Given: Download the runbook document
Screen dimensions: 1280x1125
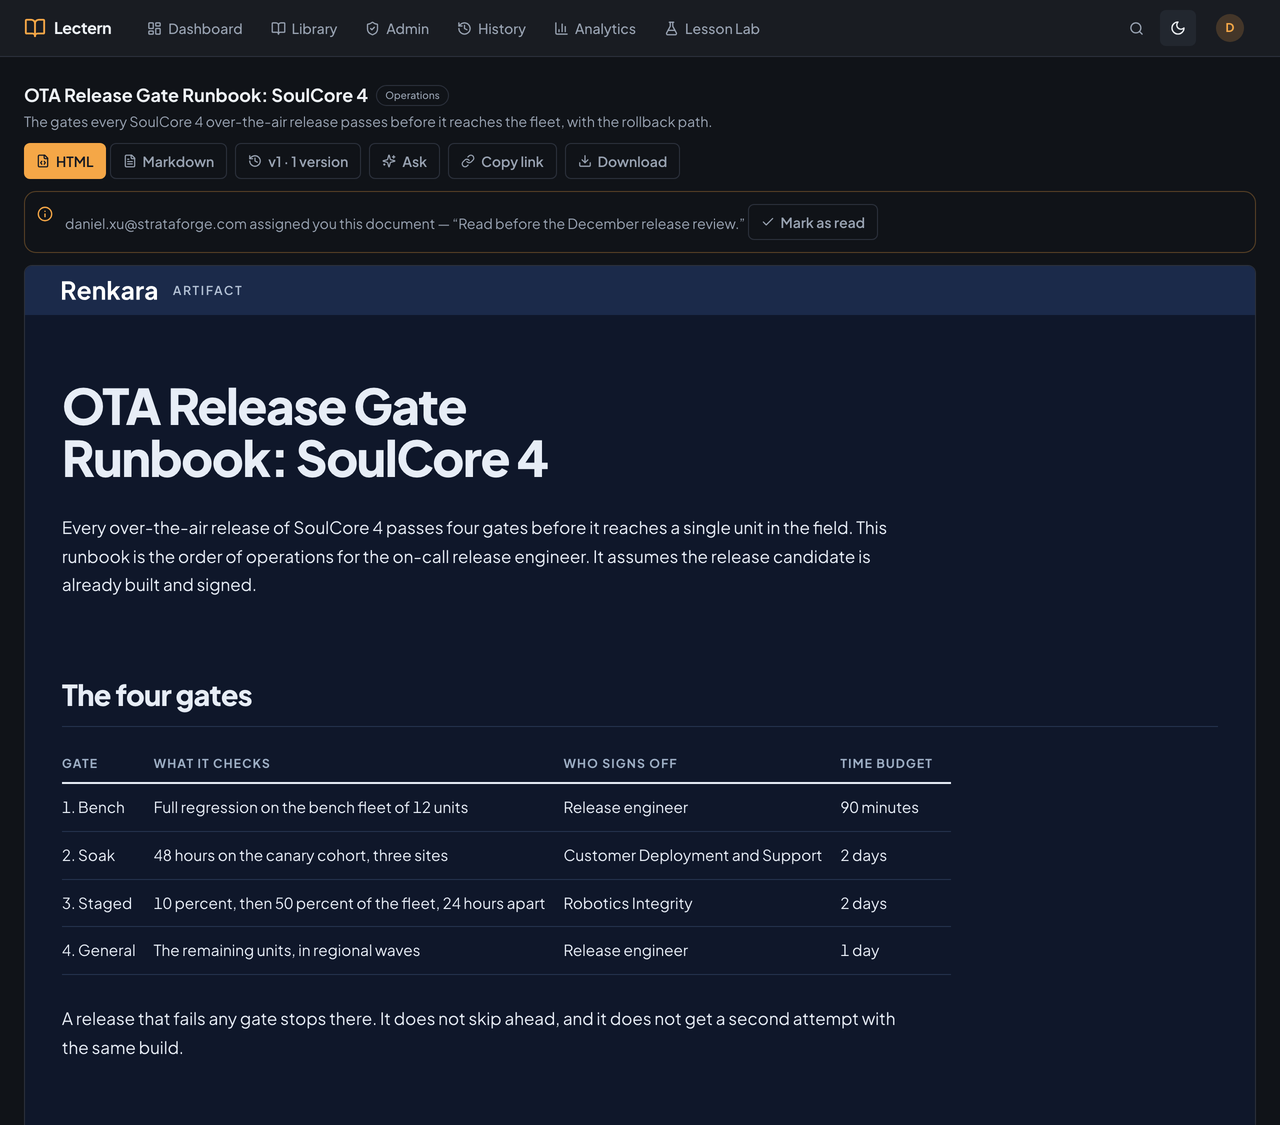Looking at the screenshot, I should [622, 161].
